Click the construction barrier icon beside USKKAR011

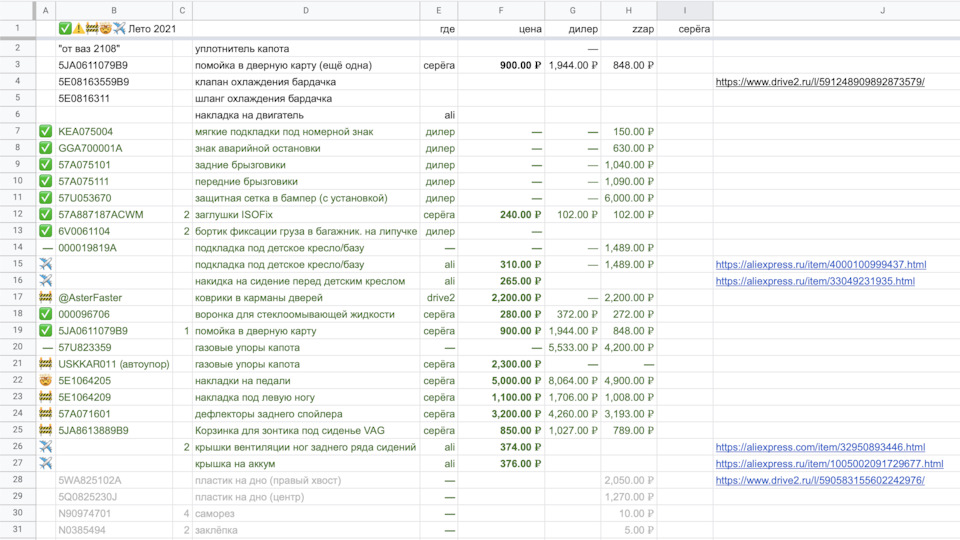pos(46,364)
